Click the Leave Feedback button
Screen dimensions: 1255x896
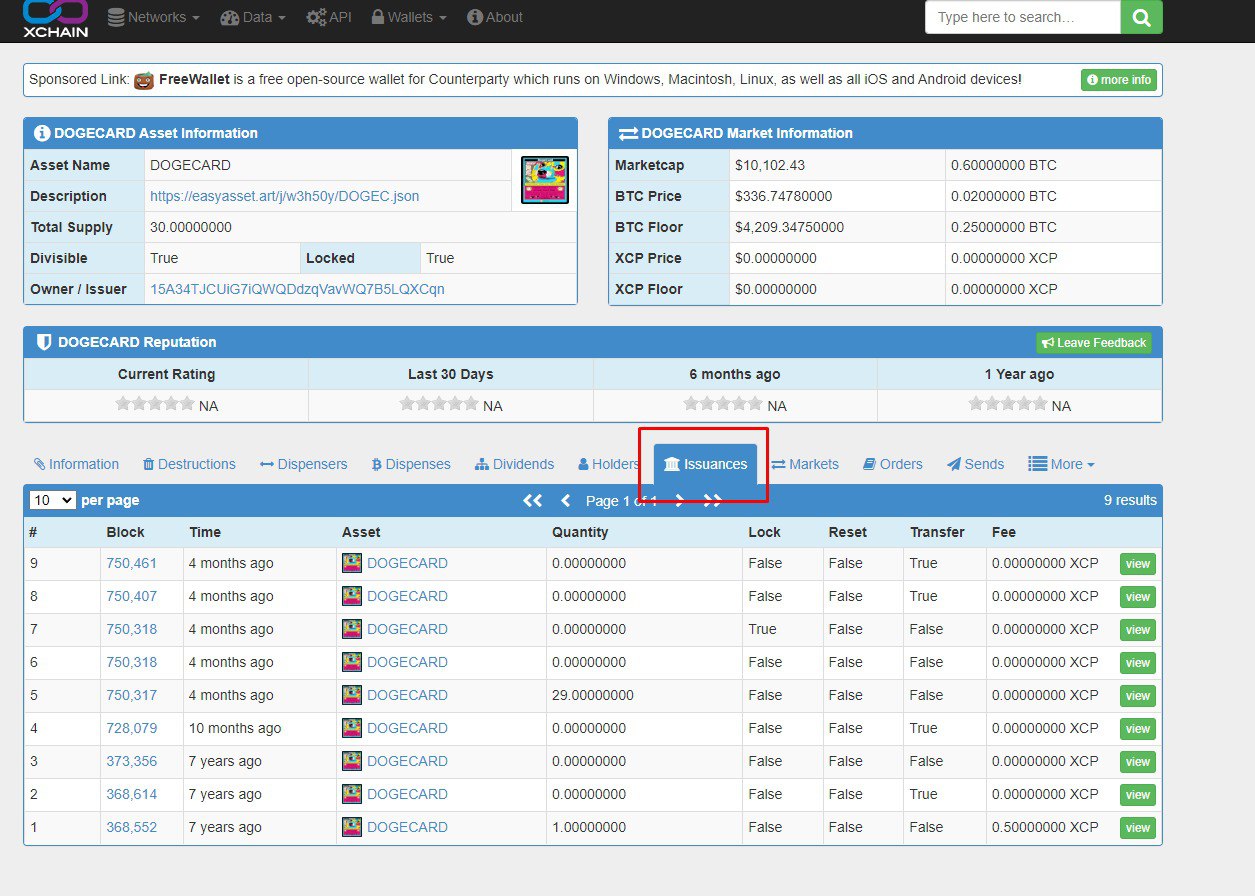[x=1094, y=343]
